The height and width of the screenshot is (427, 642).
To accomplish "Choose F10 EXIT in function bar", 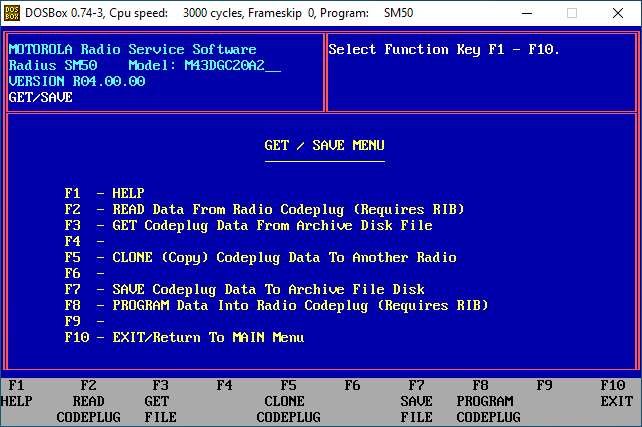I will (x=616, y=393).
